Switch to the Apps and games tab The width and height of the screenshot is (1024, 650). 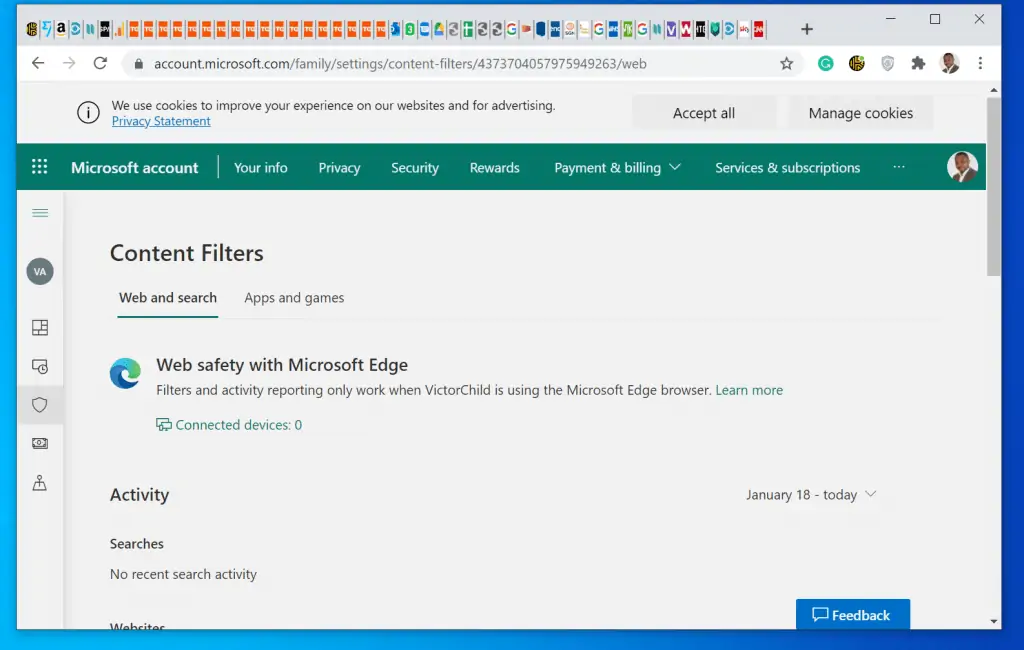pos(294,298)
